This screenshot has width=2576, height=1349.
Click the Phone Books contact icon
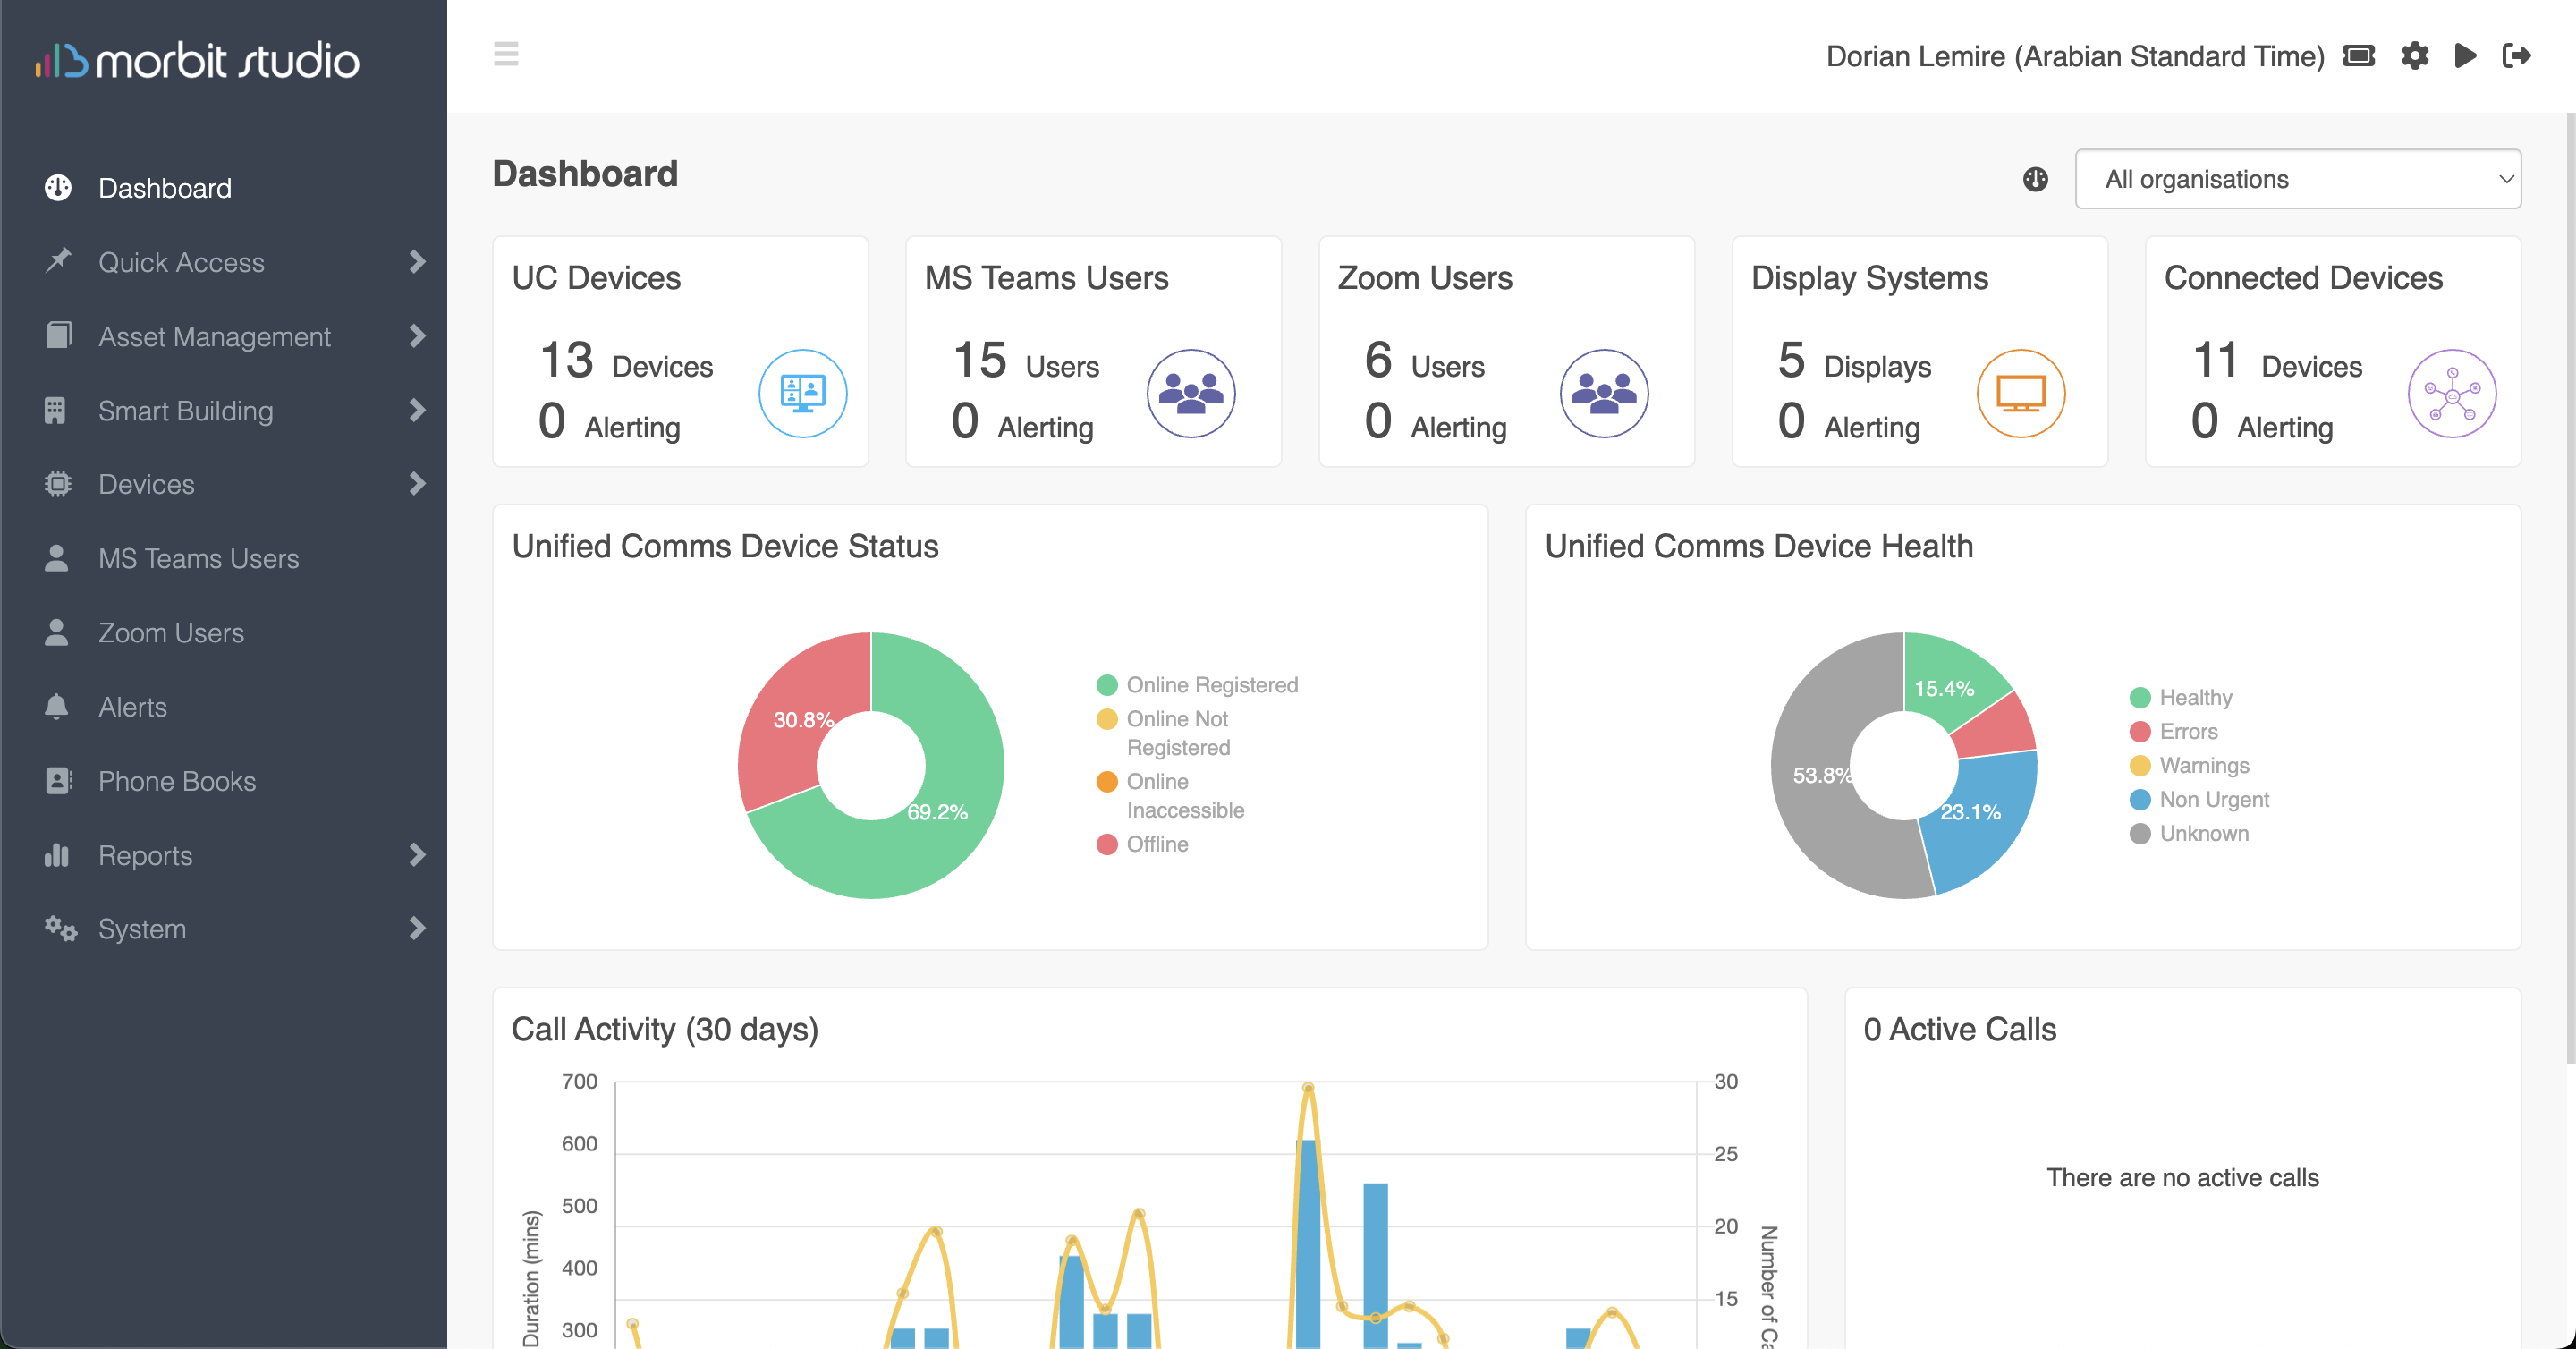pyautogui.click(x=58, y=781)
